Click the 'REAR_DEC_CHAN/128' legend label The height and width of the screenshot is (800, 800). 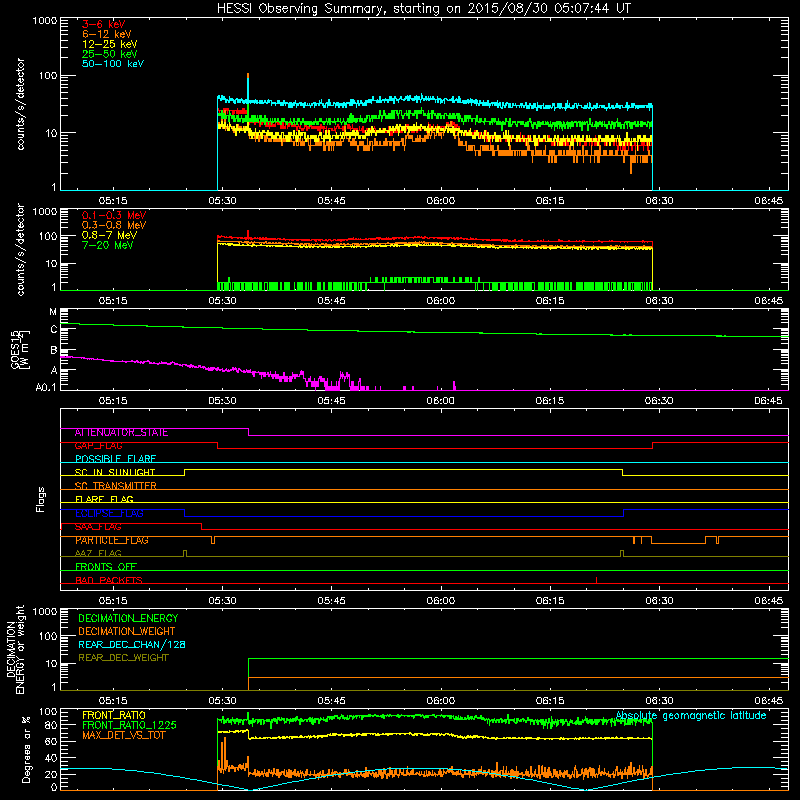click(x=132, y=645)
